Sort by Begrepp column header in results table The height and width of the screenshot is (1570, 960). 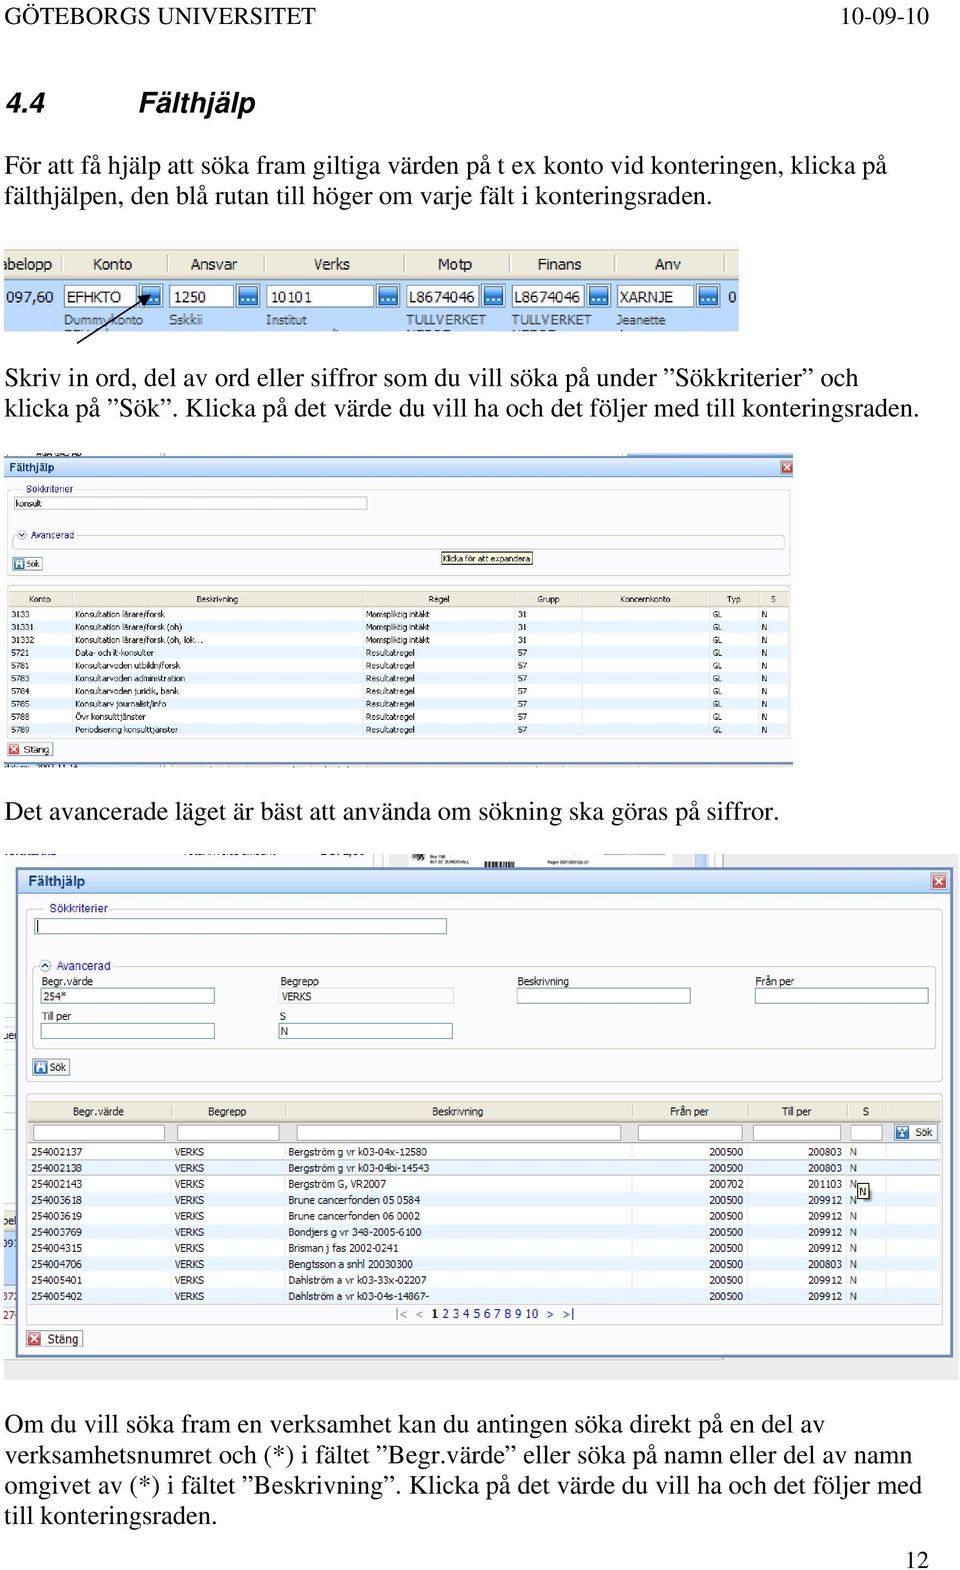point(227,1111)
